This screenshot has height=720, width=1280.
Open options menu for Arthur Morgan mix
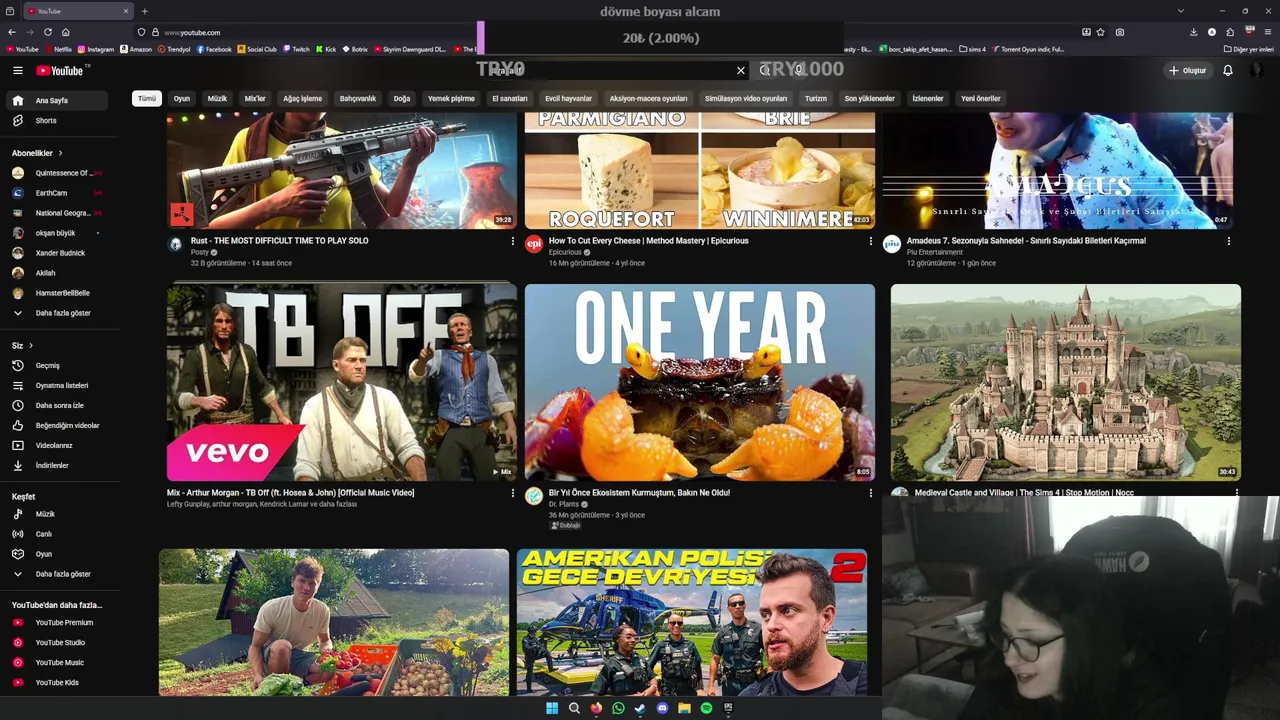pos(512,493)
